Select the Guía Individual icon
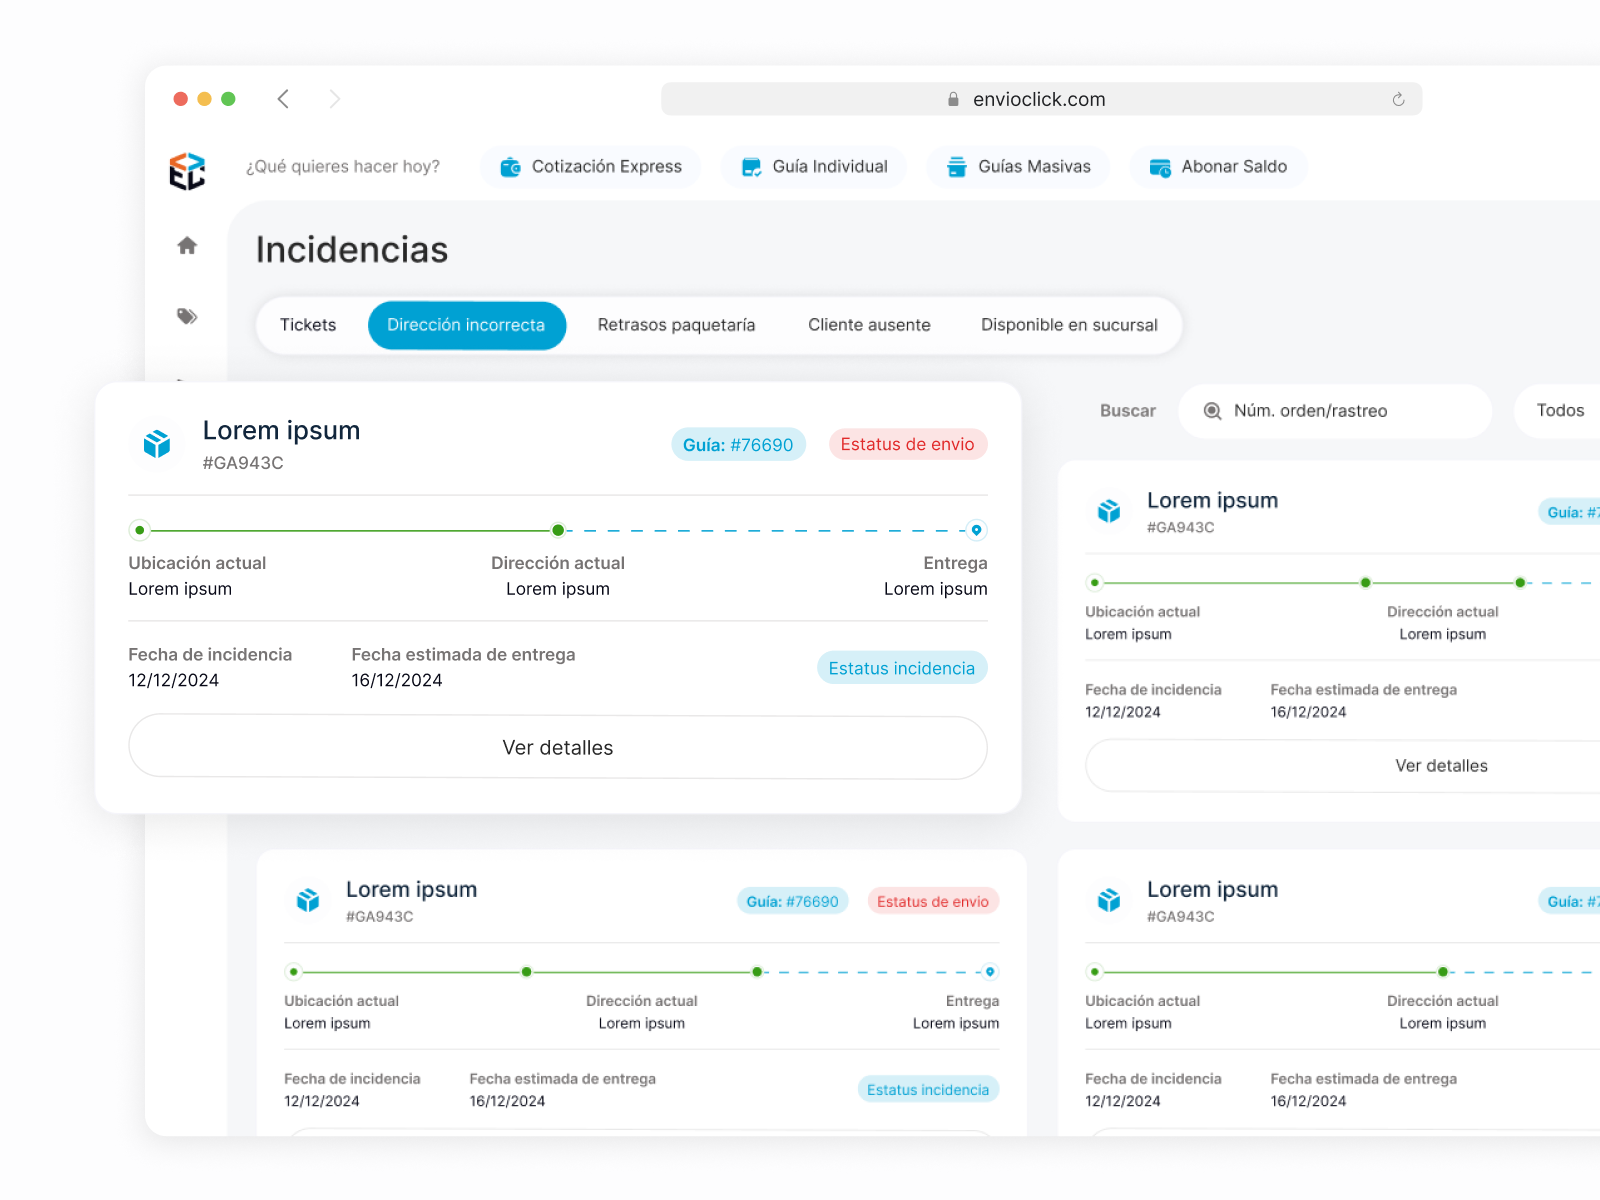Image resolution: width=1600 pixels, height=1200 pixels. coord(749,167)
